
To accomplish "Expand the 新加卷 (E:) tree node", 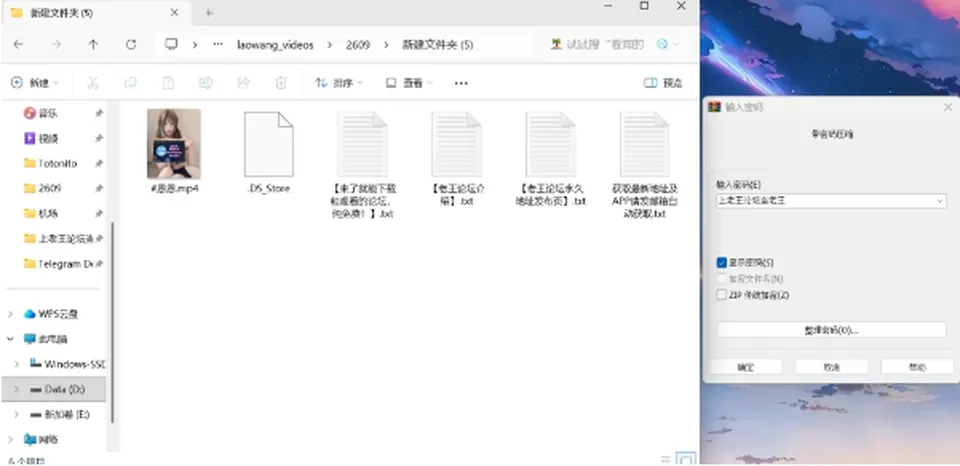I will [17, 414].
